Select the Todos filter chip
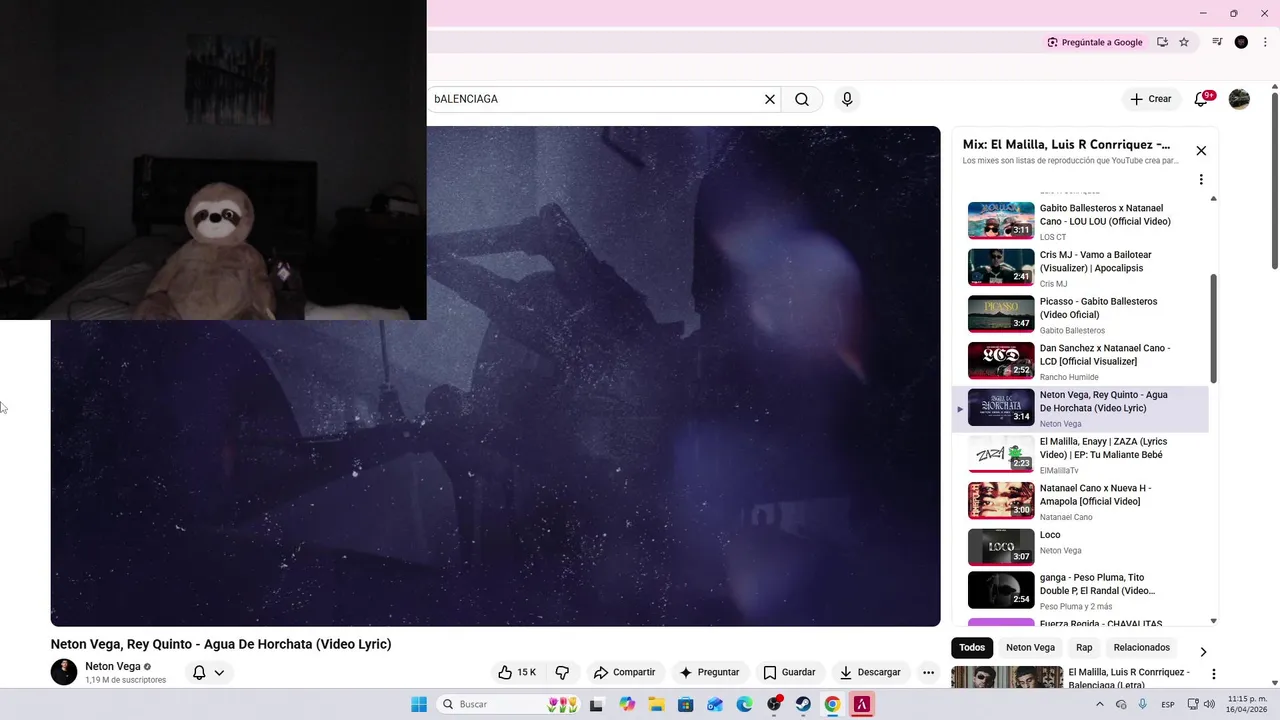The image size is (1280, 720). click(x=972, y=647)
